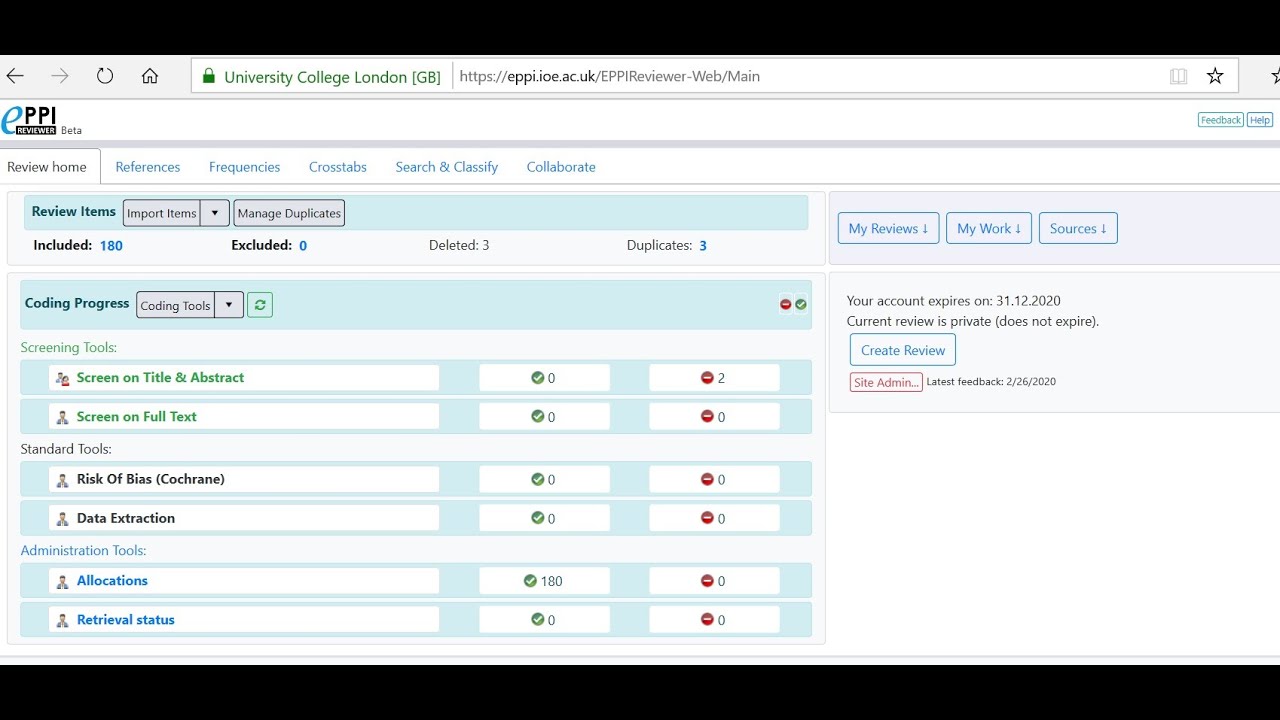Open the Retrieval status tool
Image resolution: width=1280 pixels, height=720 pixels.
tap(126, 619)
